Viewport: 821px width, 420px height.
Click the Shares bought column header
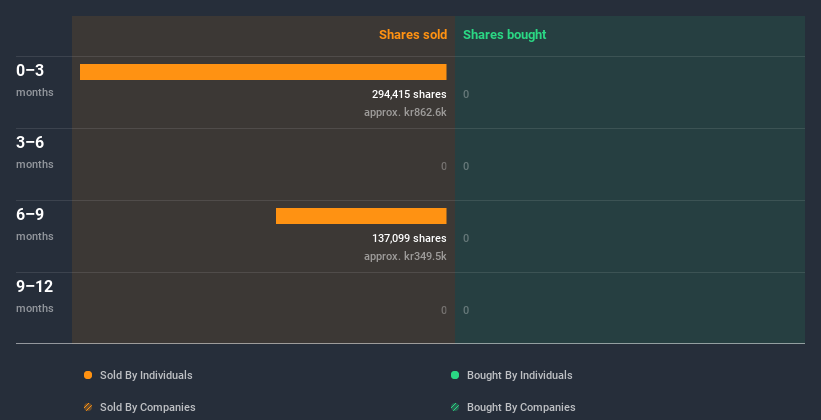[505, 35]
